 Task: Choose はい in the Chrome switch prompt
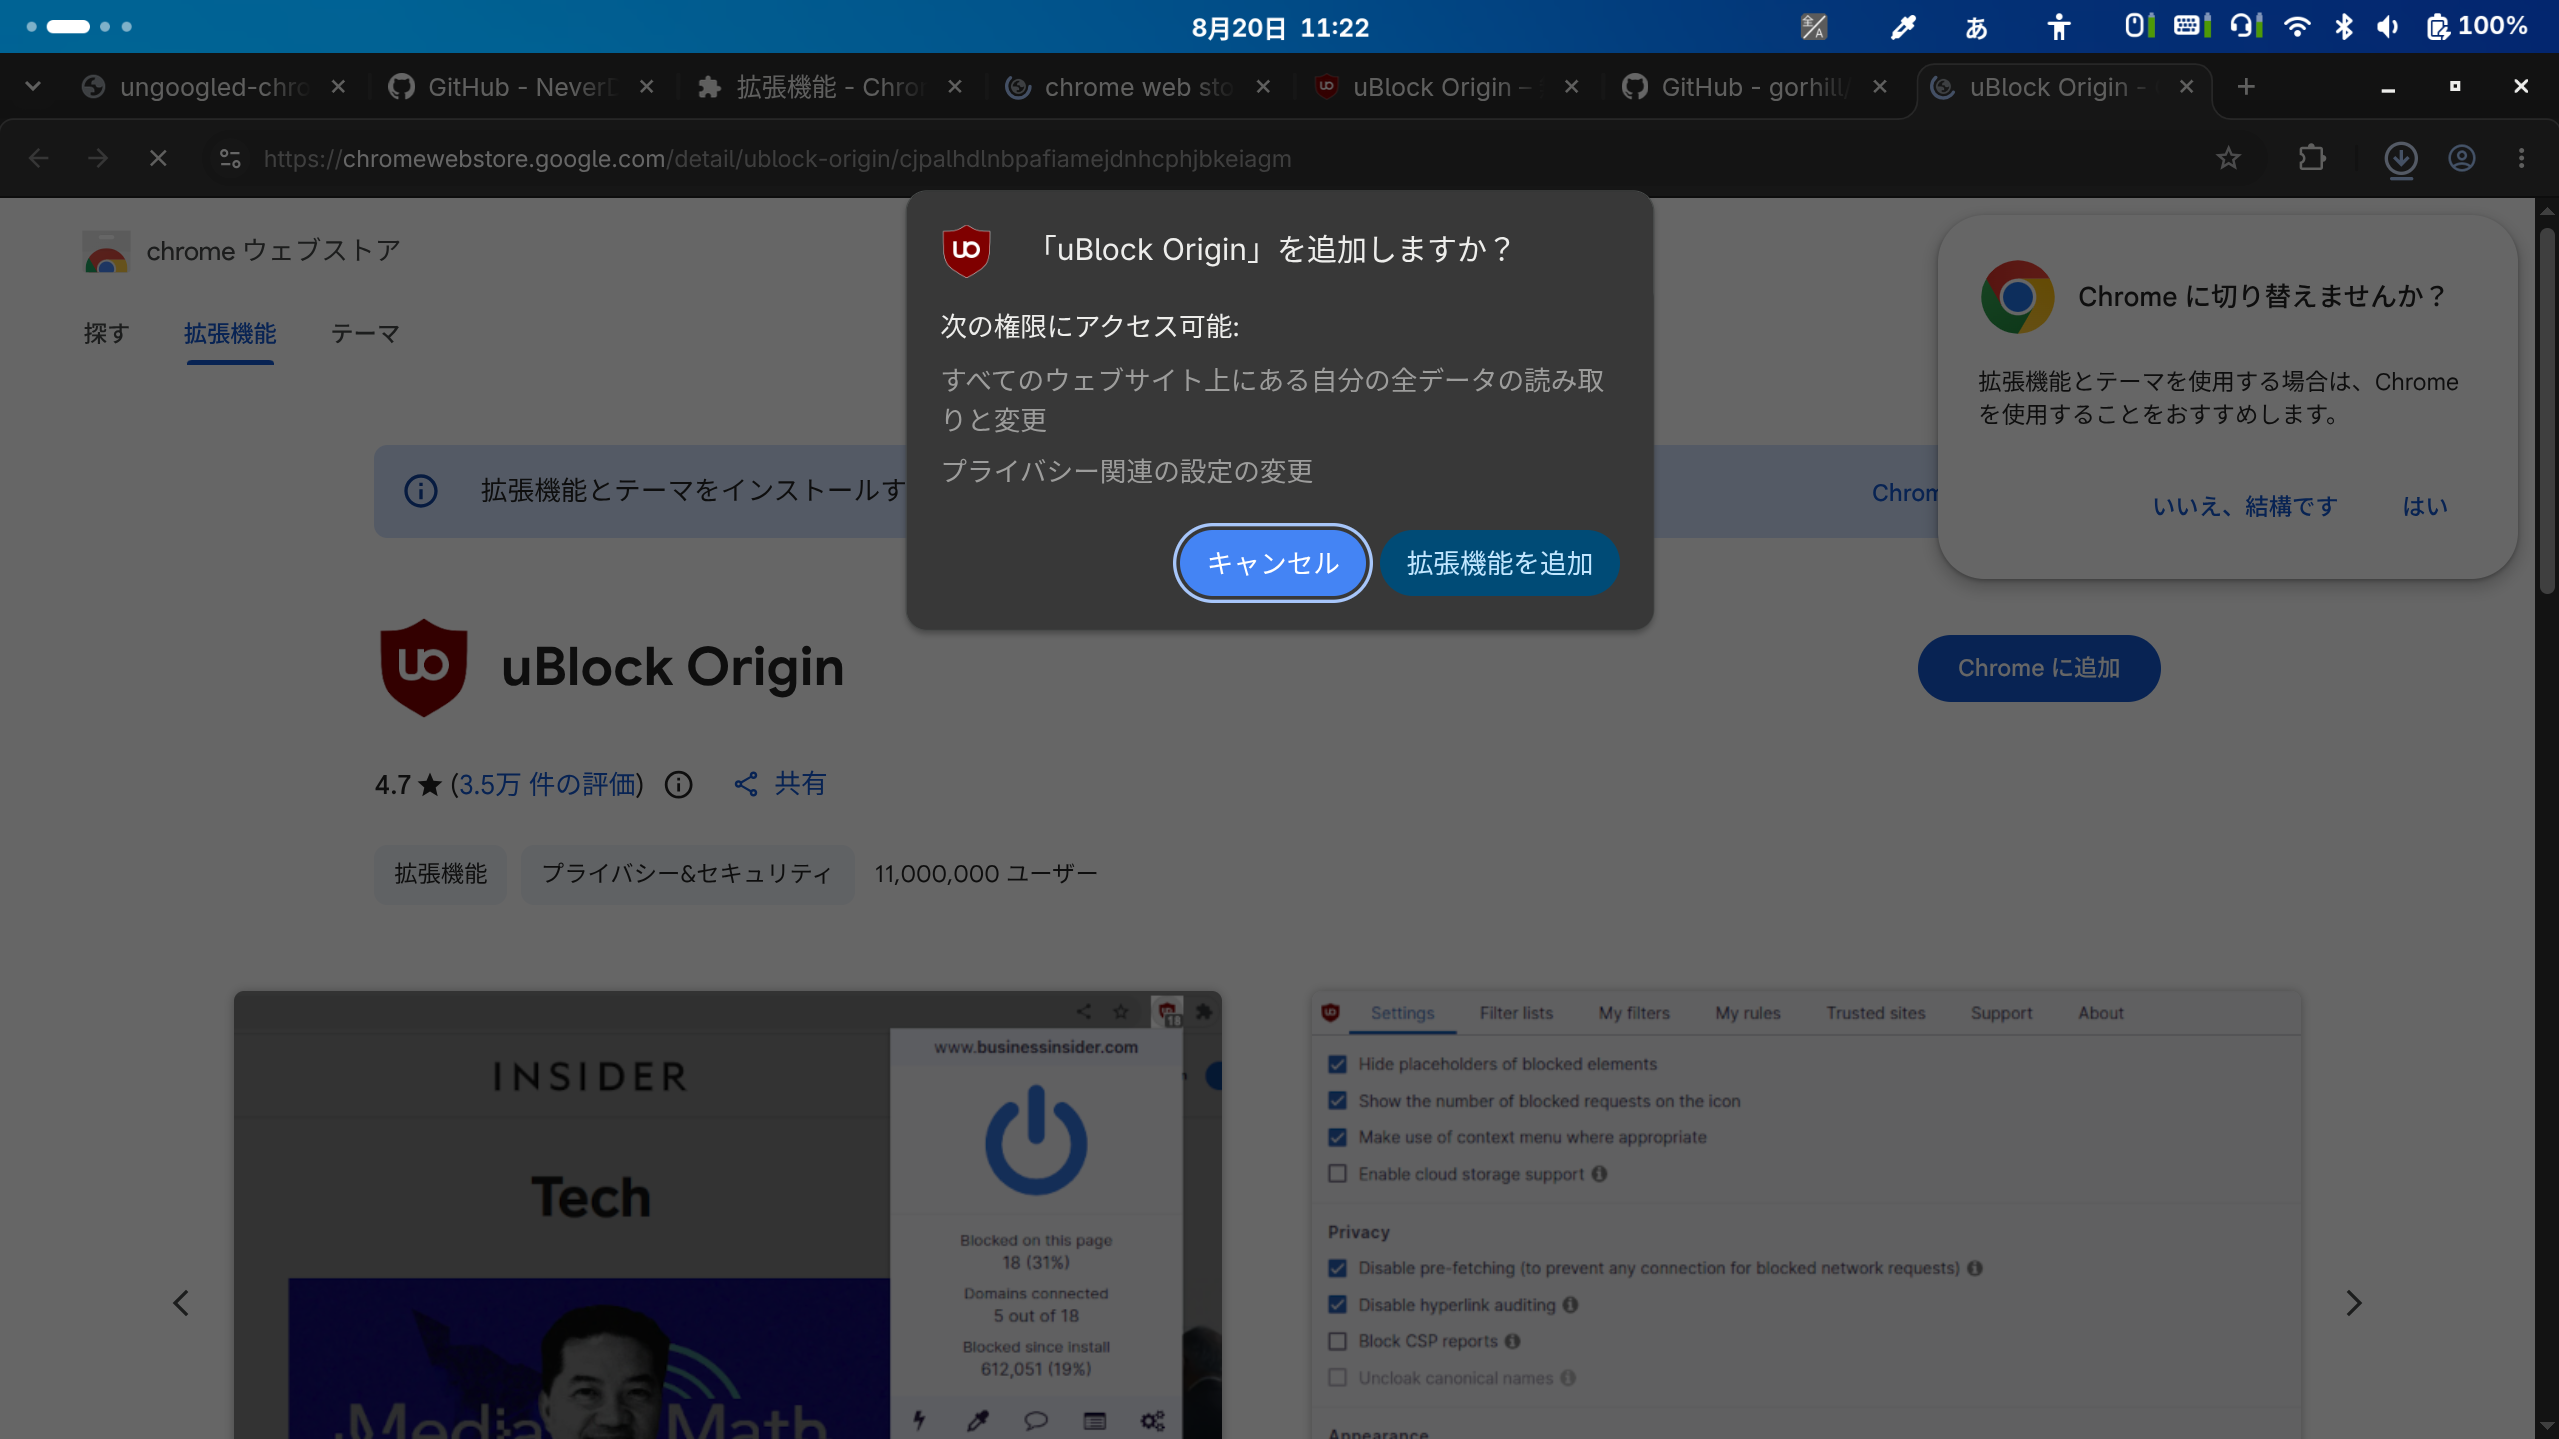2425,506
